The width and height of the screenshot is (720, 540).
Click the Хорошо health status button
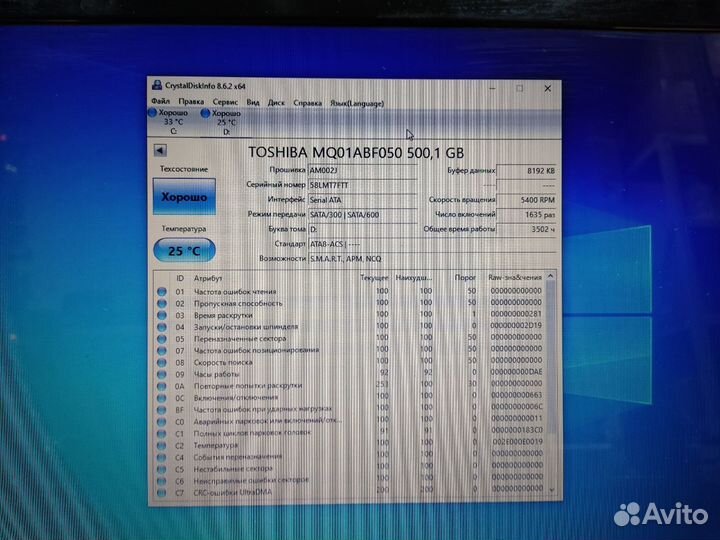[184, 197]
